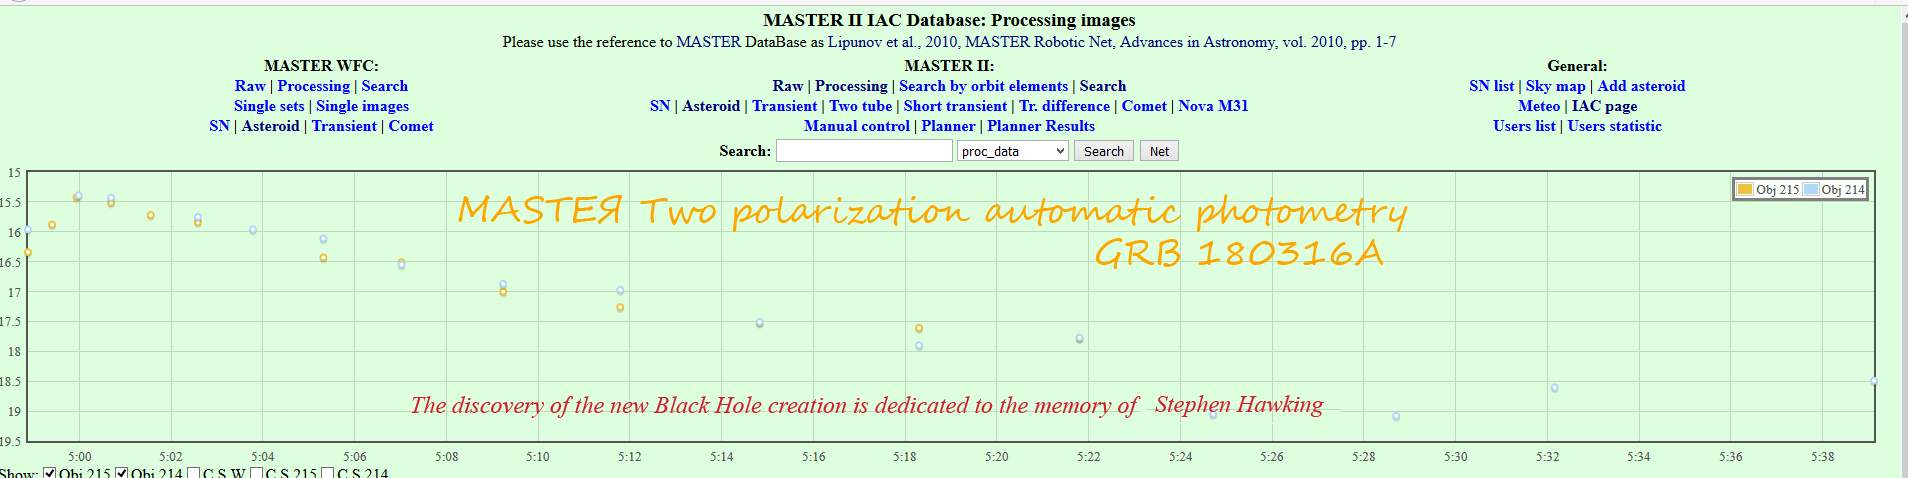Open MASTER II Search by orbit elements
The height and width of the screenshot is (478, 1908).
pos(983,86)
